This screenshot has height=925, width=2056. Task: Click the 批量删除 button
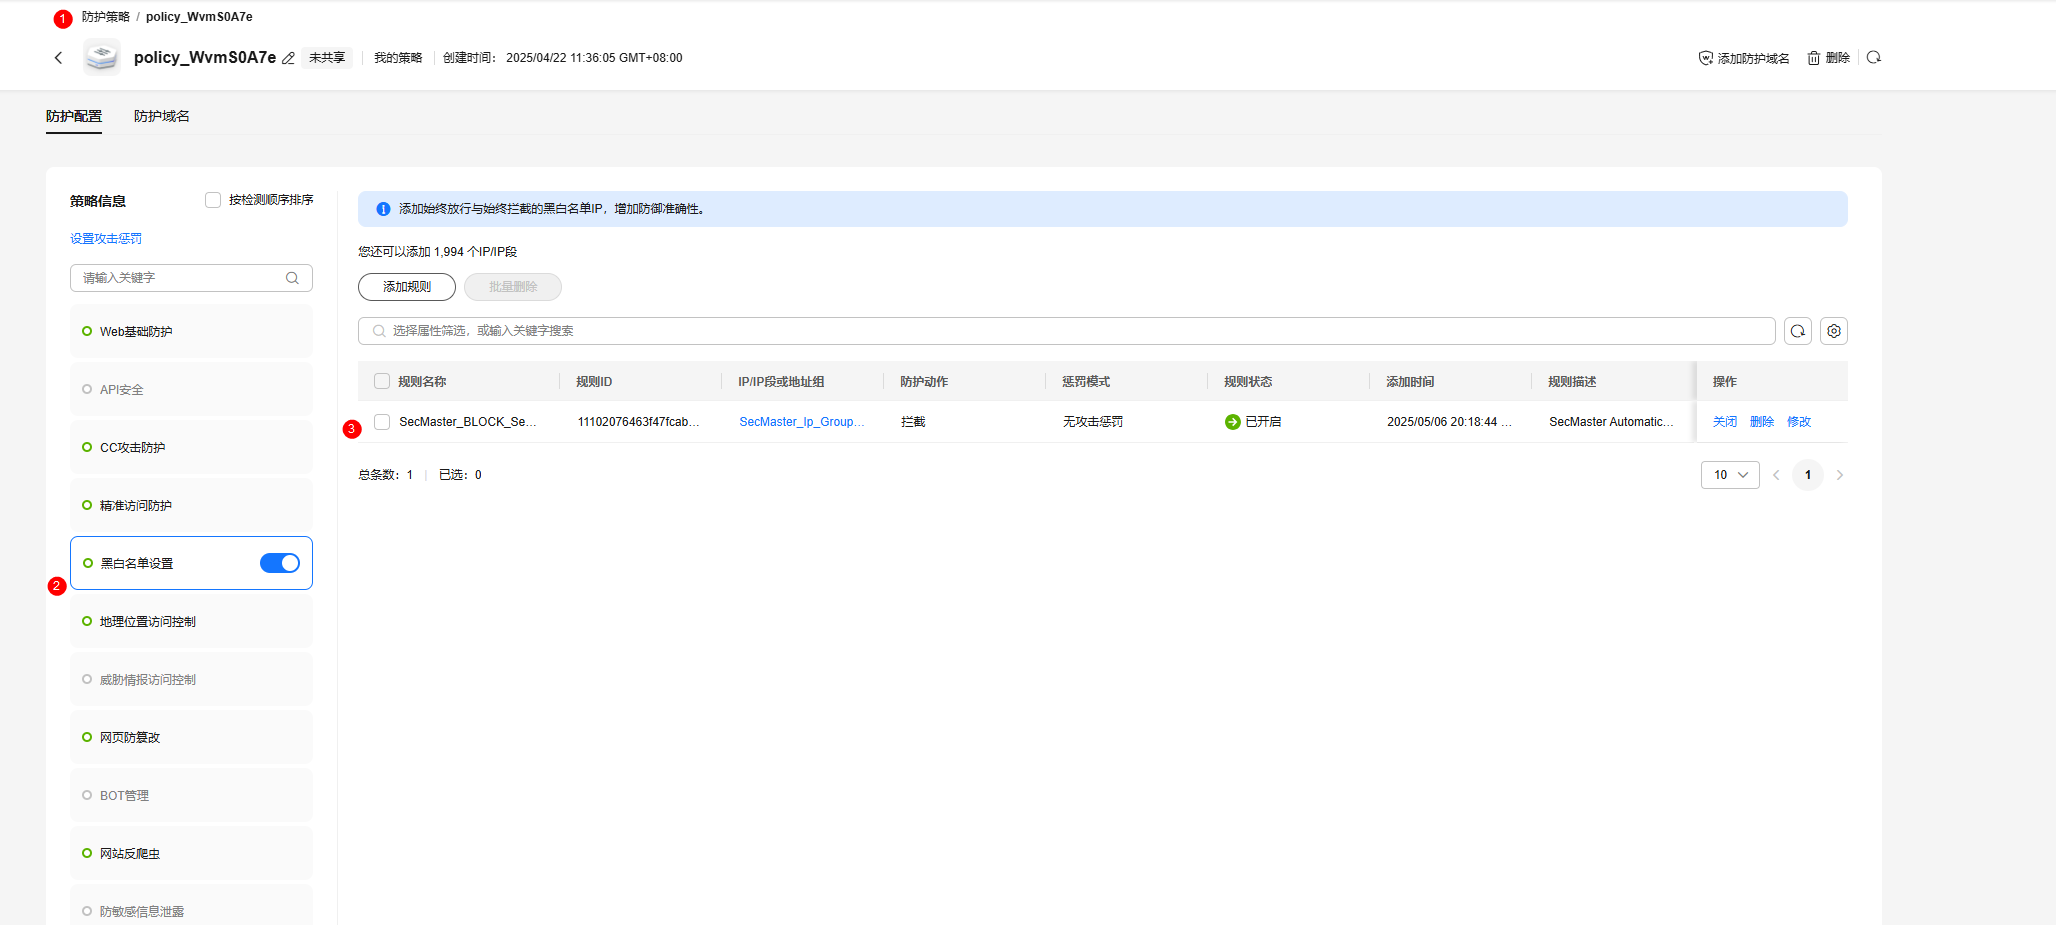(513, 287)
